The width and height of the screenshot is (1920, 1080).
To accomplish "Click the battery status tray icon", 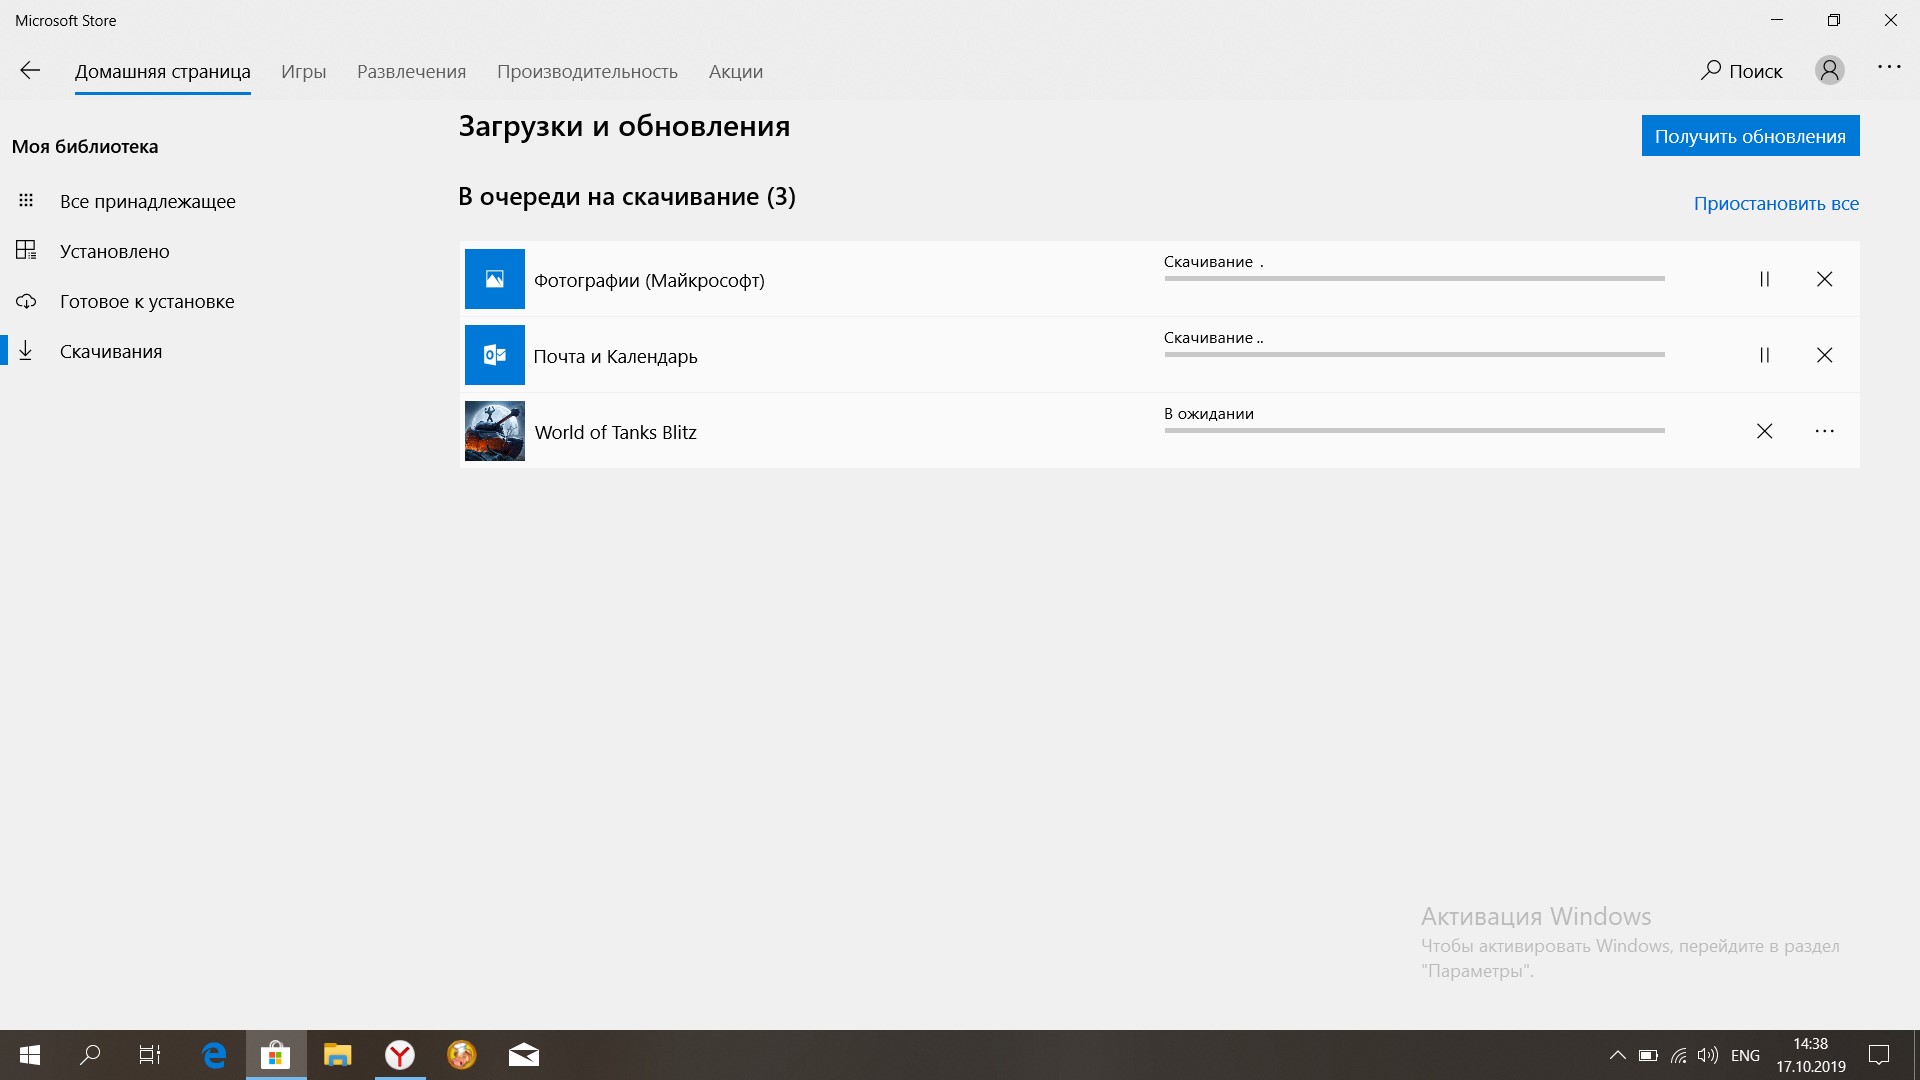I will click(x=1648, y=1055).
